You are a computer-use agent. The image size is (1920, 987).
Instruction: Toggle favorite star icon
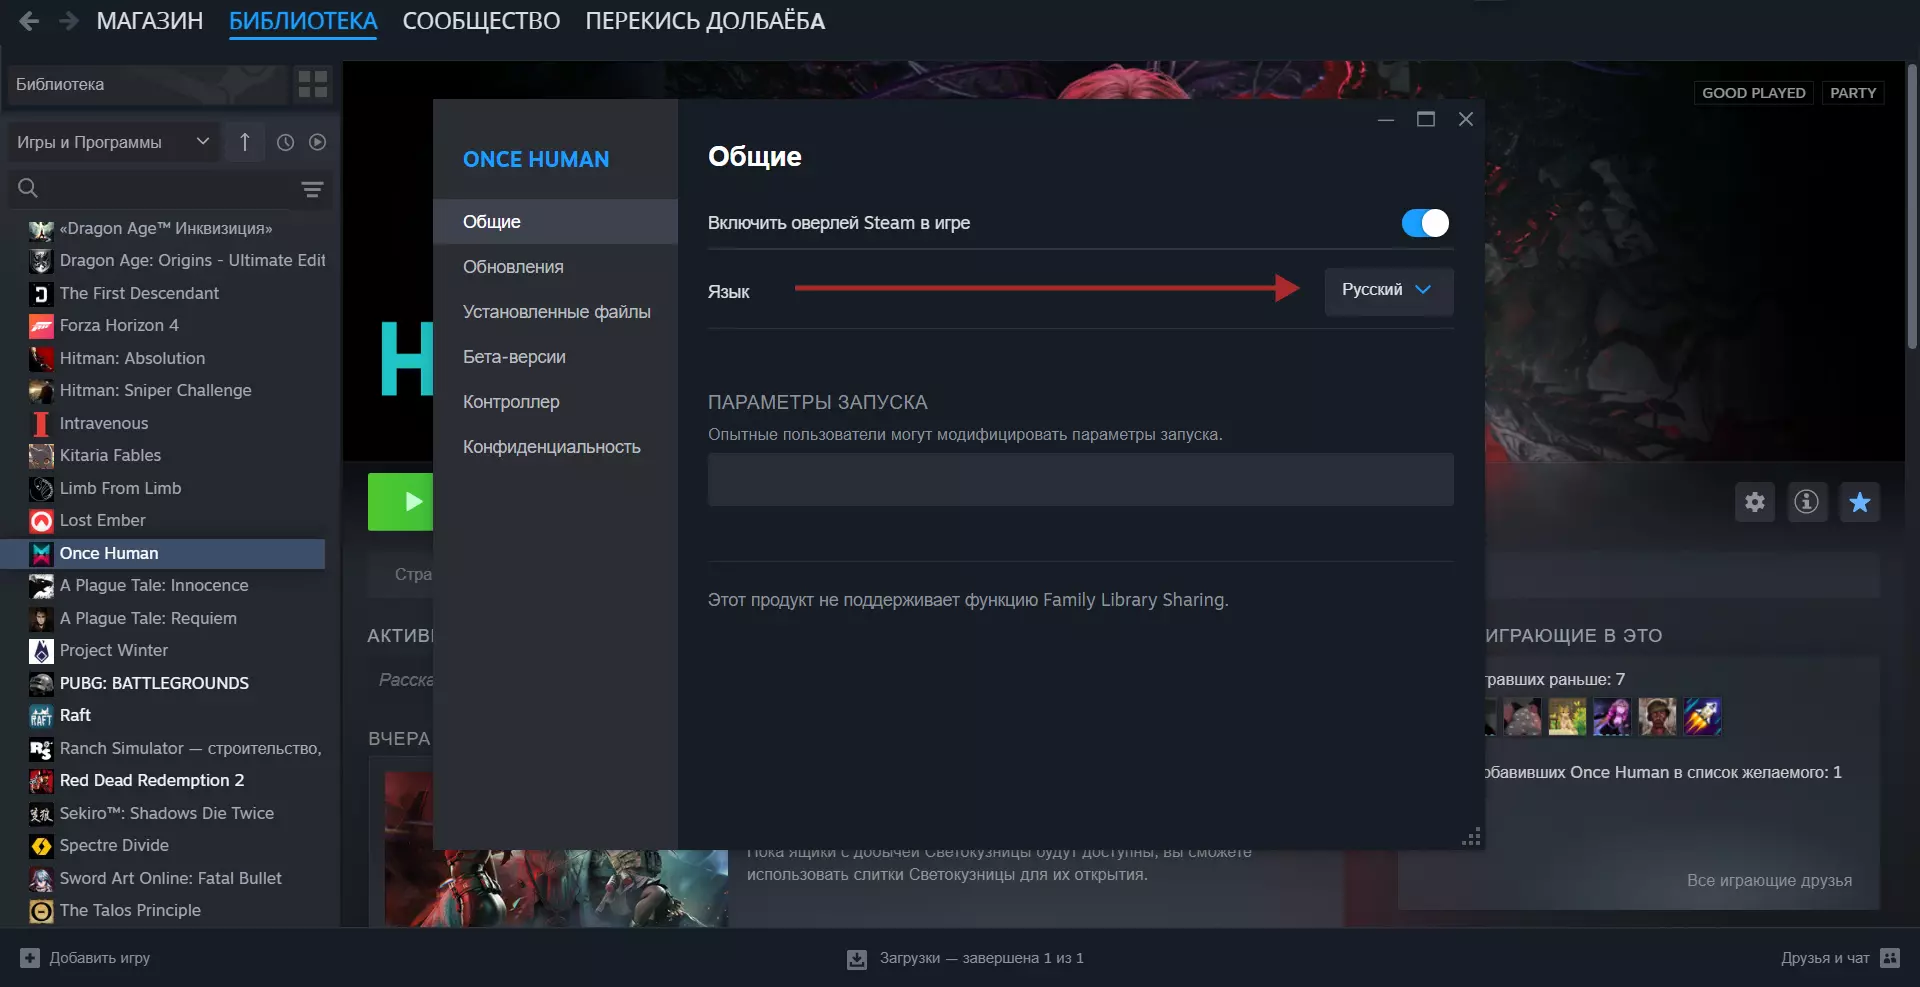pos(1860,502)
